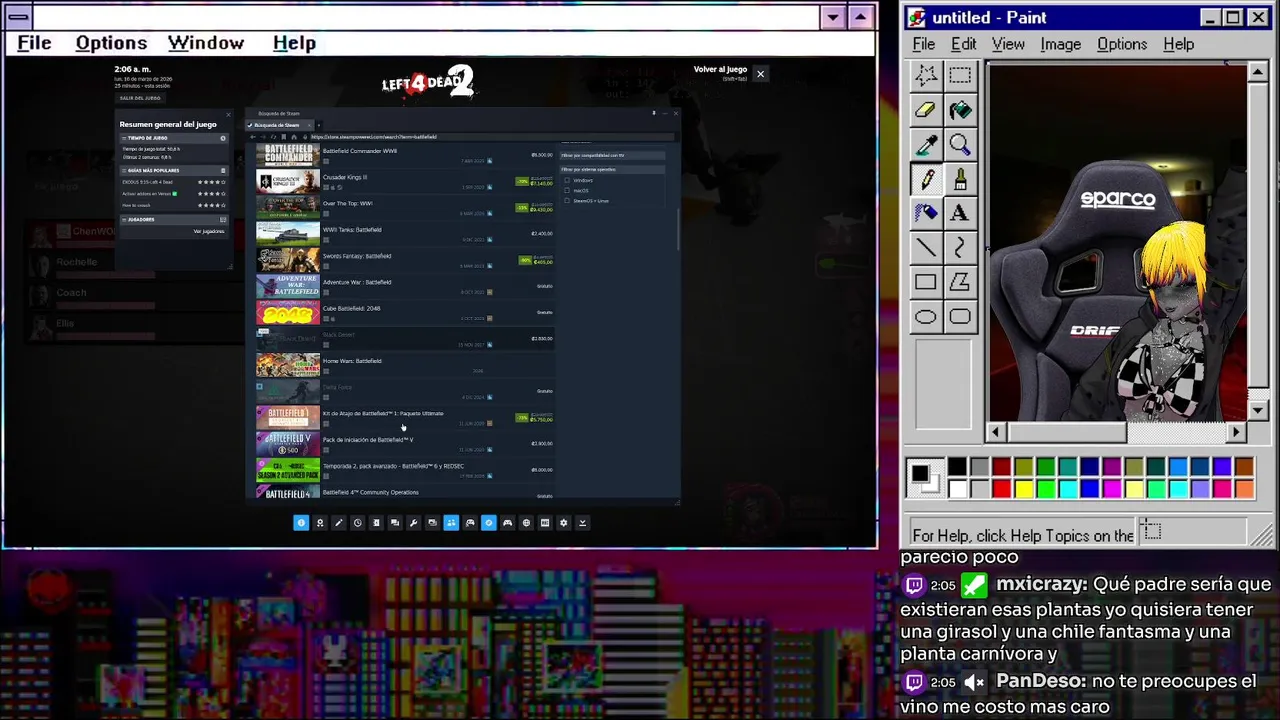Select the Pick Color eyedropper tool
1280x720 pixels.
926,145
